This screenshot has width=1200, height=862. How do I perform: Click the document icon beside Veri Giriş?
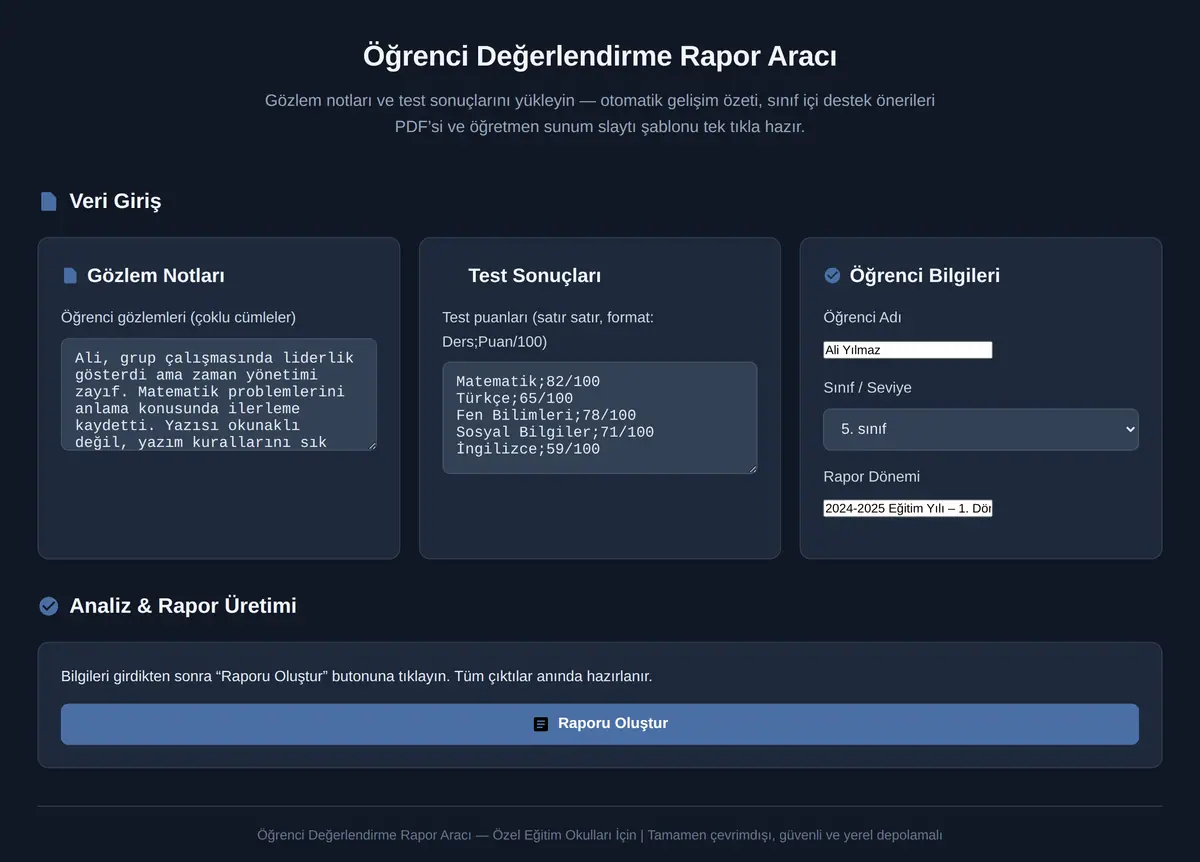(48, 201)
